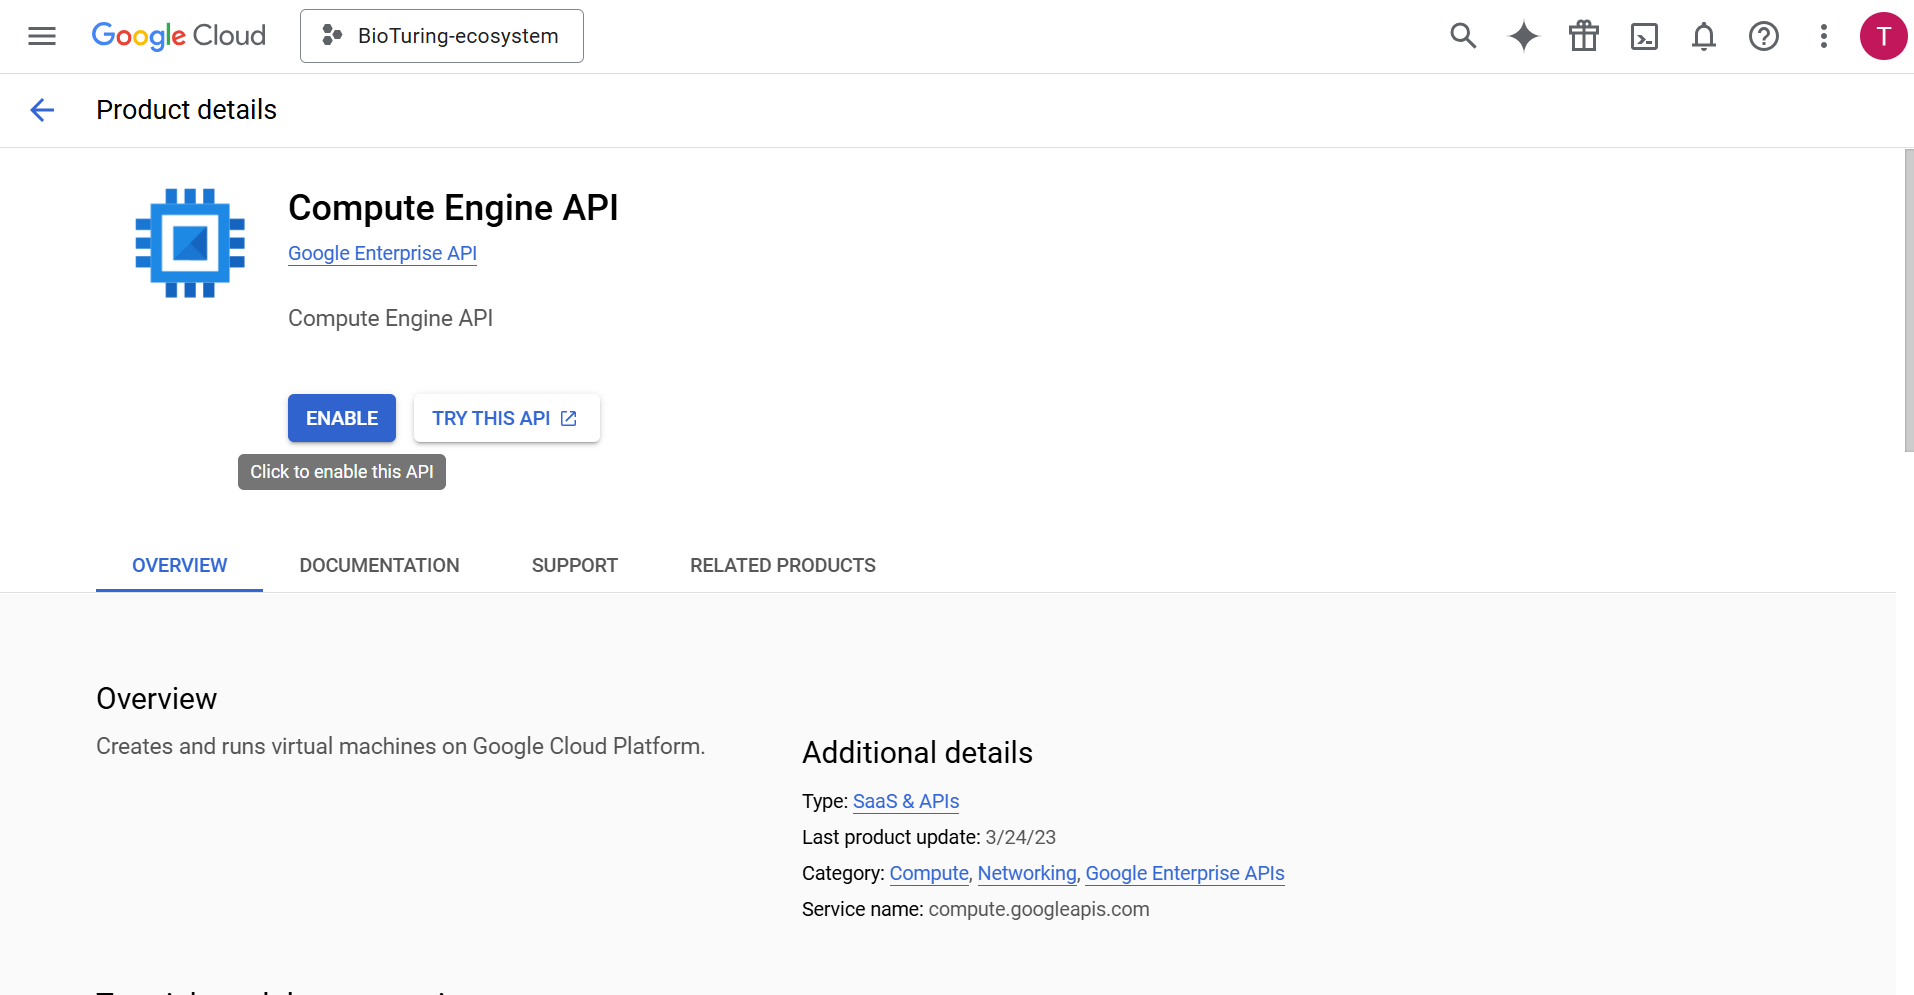Click the Google Cloud logo
This screenshot has width=1914, height=995.
pyautogui.click(x=179, y=36)
